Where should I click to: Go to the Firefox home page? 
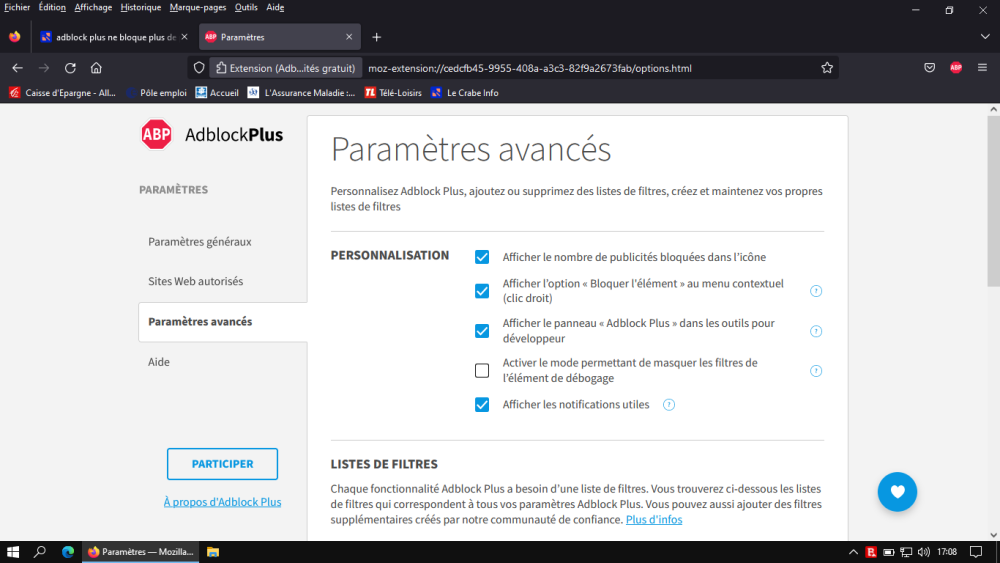pyautogui.click(x=96, y=68)
